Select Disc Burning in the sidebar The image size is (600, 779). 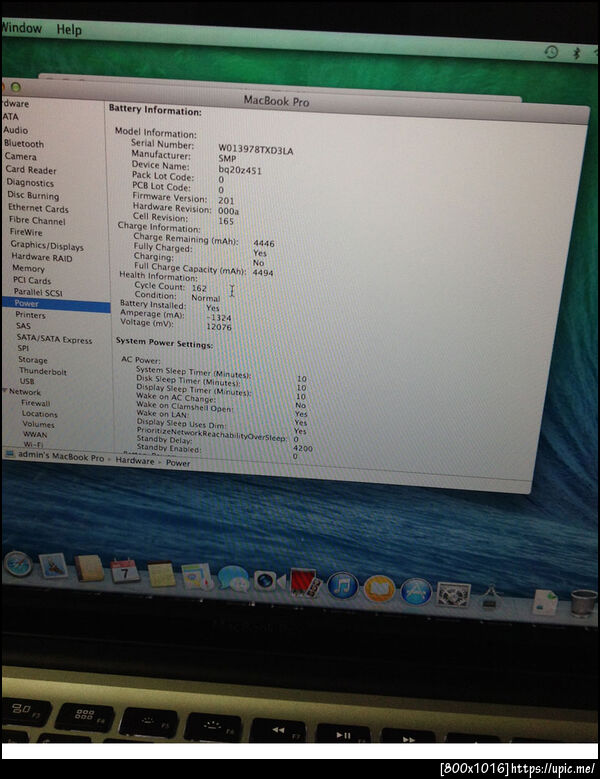tap(33, 195)
